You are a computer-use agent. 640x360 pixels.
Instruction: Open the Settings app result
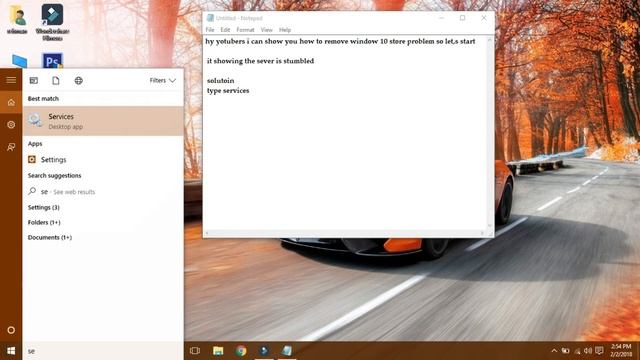point(103,160)
